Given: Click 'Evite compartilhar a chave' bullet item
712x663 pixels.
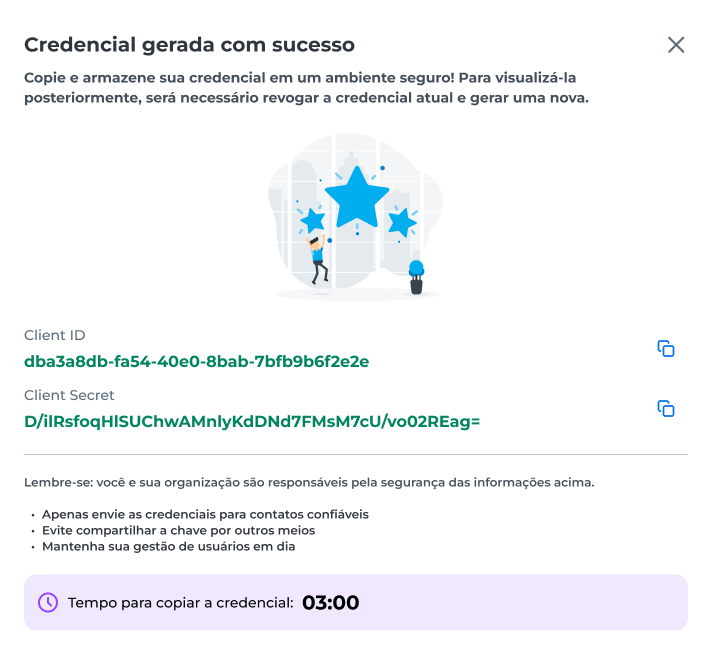Looking at the screenshot, I should tap(178, 530).
